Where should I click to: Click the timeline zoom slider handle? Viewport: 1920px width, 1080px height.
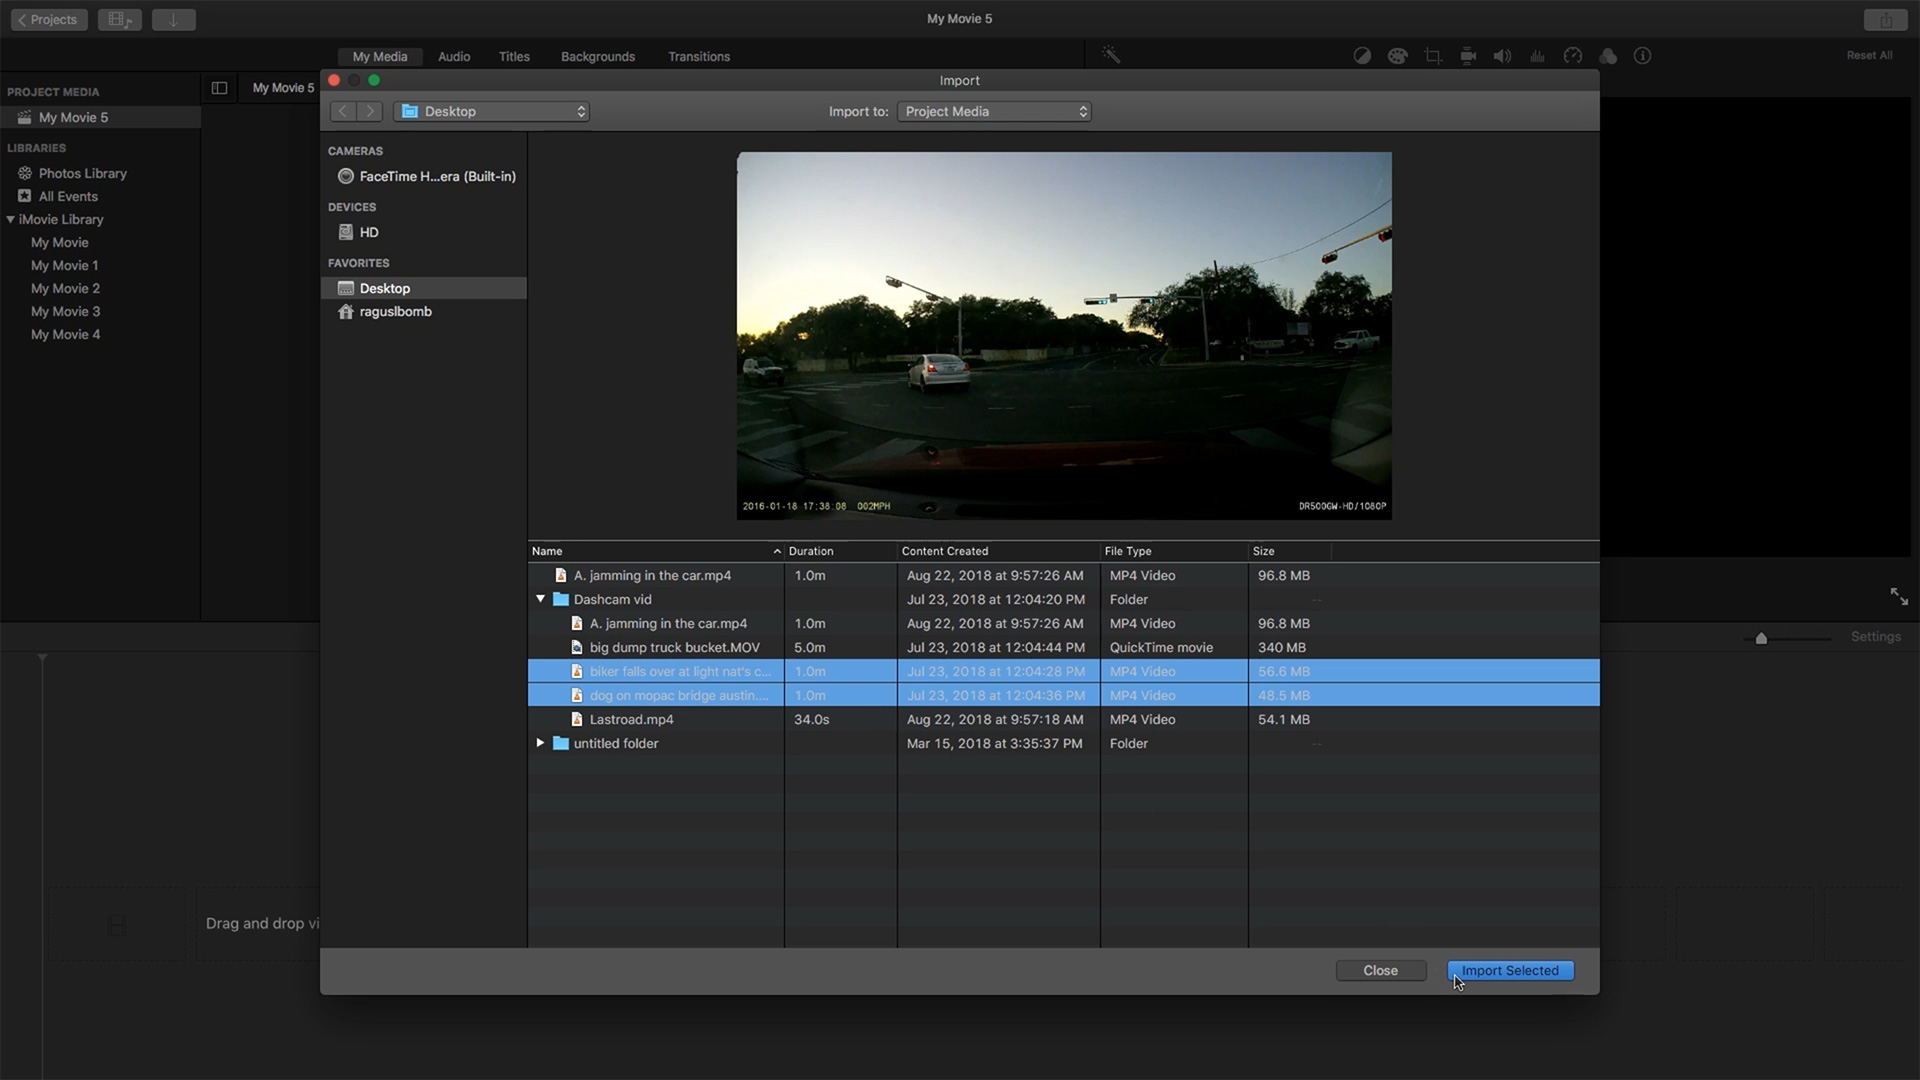pyautogui.click(x=1761, y=638)
